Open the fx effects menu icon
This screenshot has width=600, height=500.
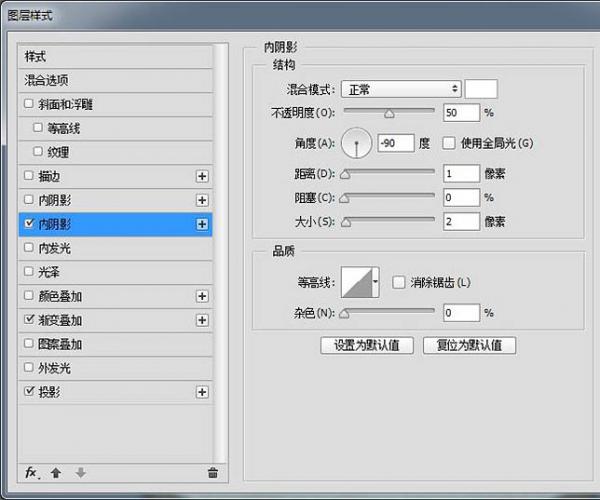[32, 473]
